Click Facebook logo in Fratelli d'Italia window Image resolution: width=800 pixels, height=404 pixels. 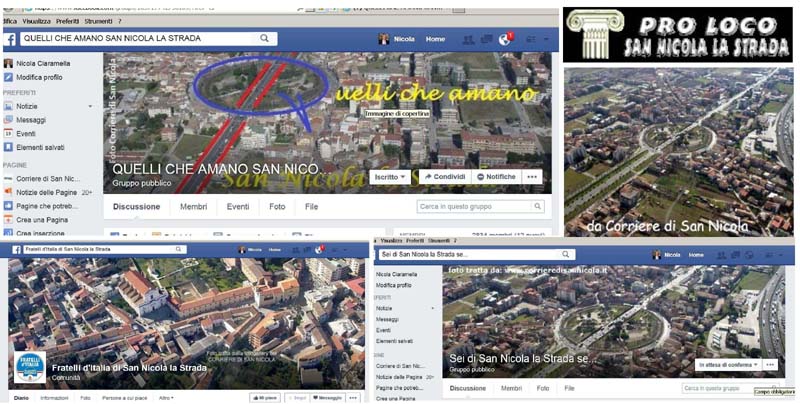tap(16, 250)
